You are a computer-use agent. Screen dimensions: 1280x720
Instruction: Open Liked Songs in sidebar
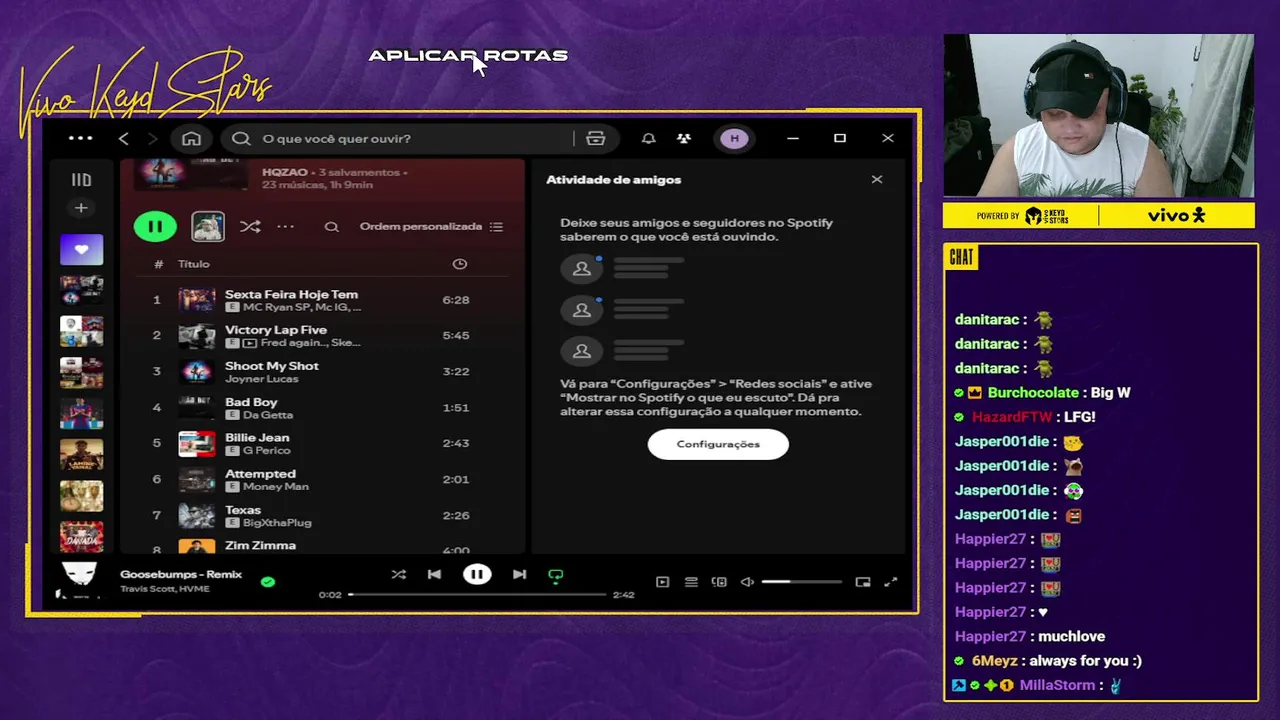[81, 249]
